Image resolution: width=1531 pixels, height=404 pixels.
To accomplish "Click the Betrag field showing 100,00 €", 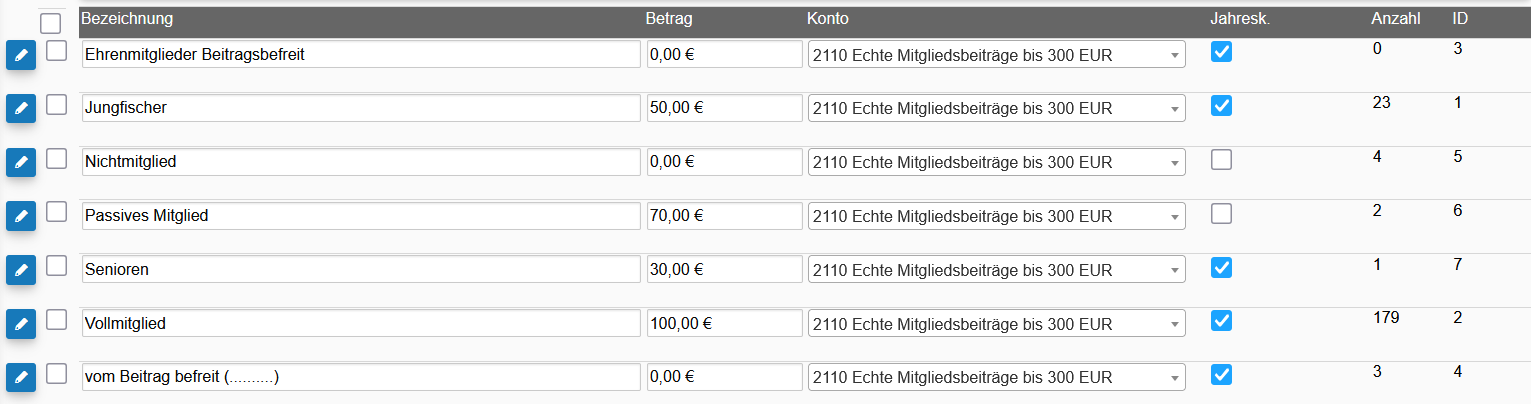I will click(x=725, y=324).
